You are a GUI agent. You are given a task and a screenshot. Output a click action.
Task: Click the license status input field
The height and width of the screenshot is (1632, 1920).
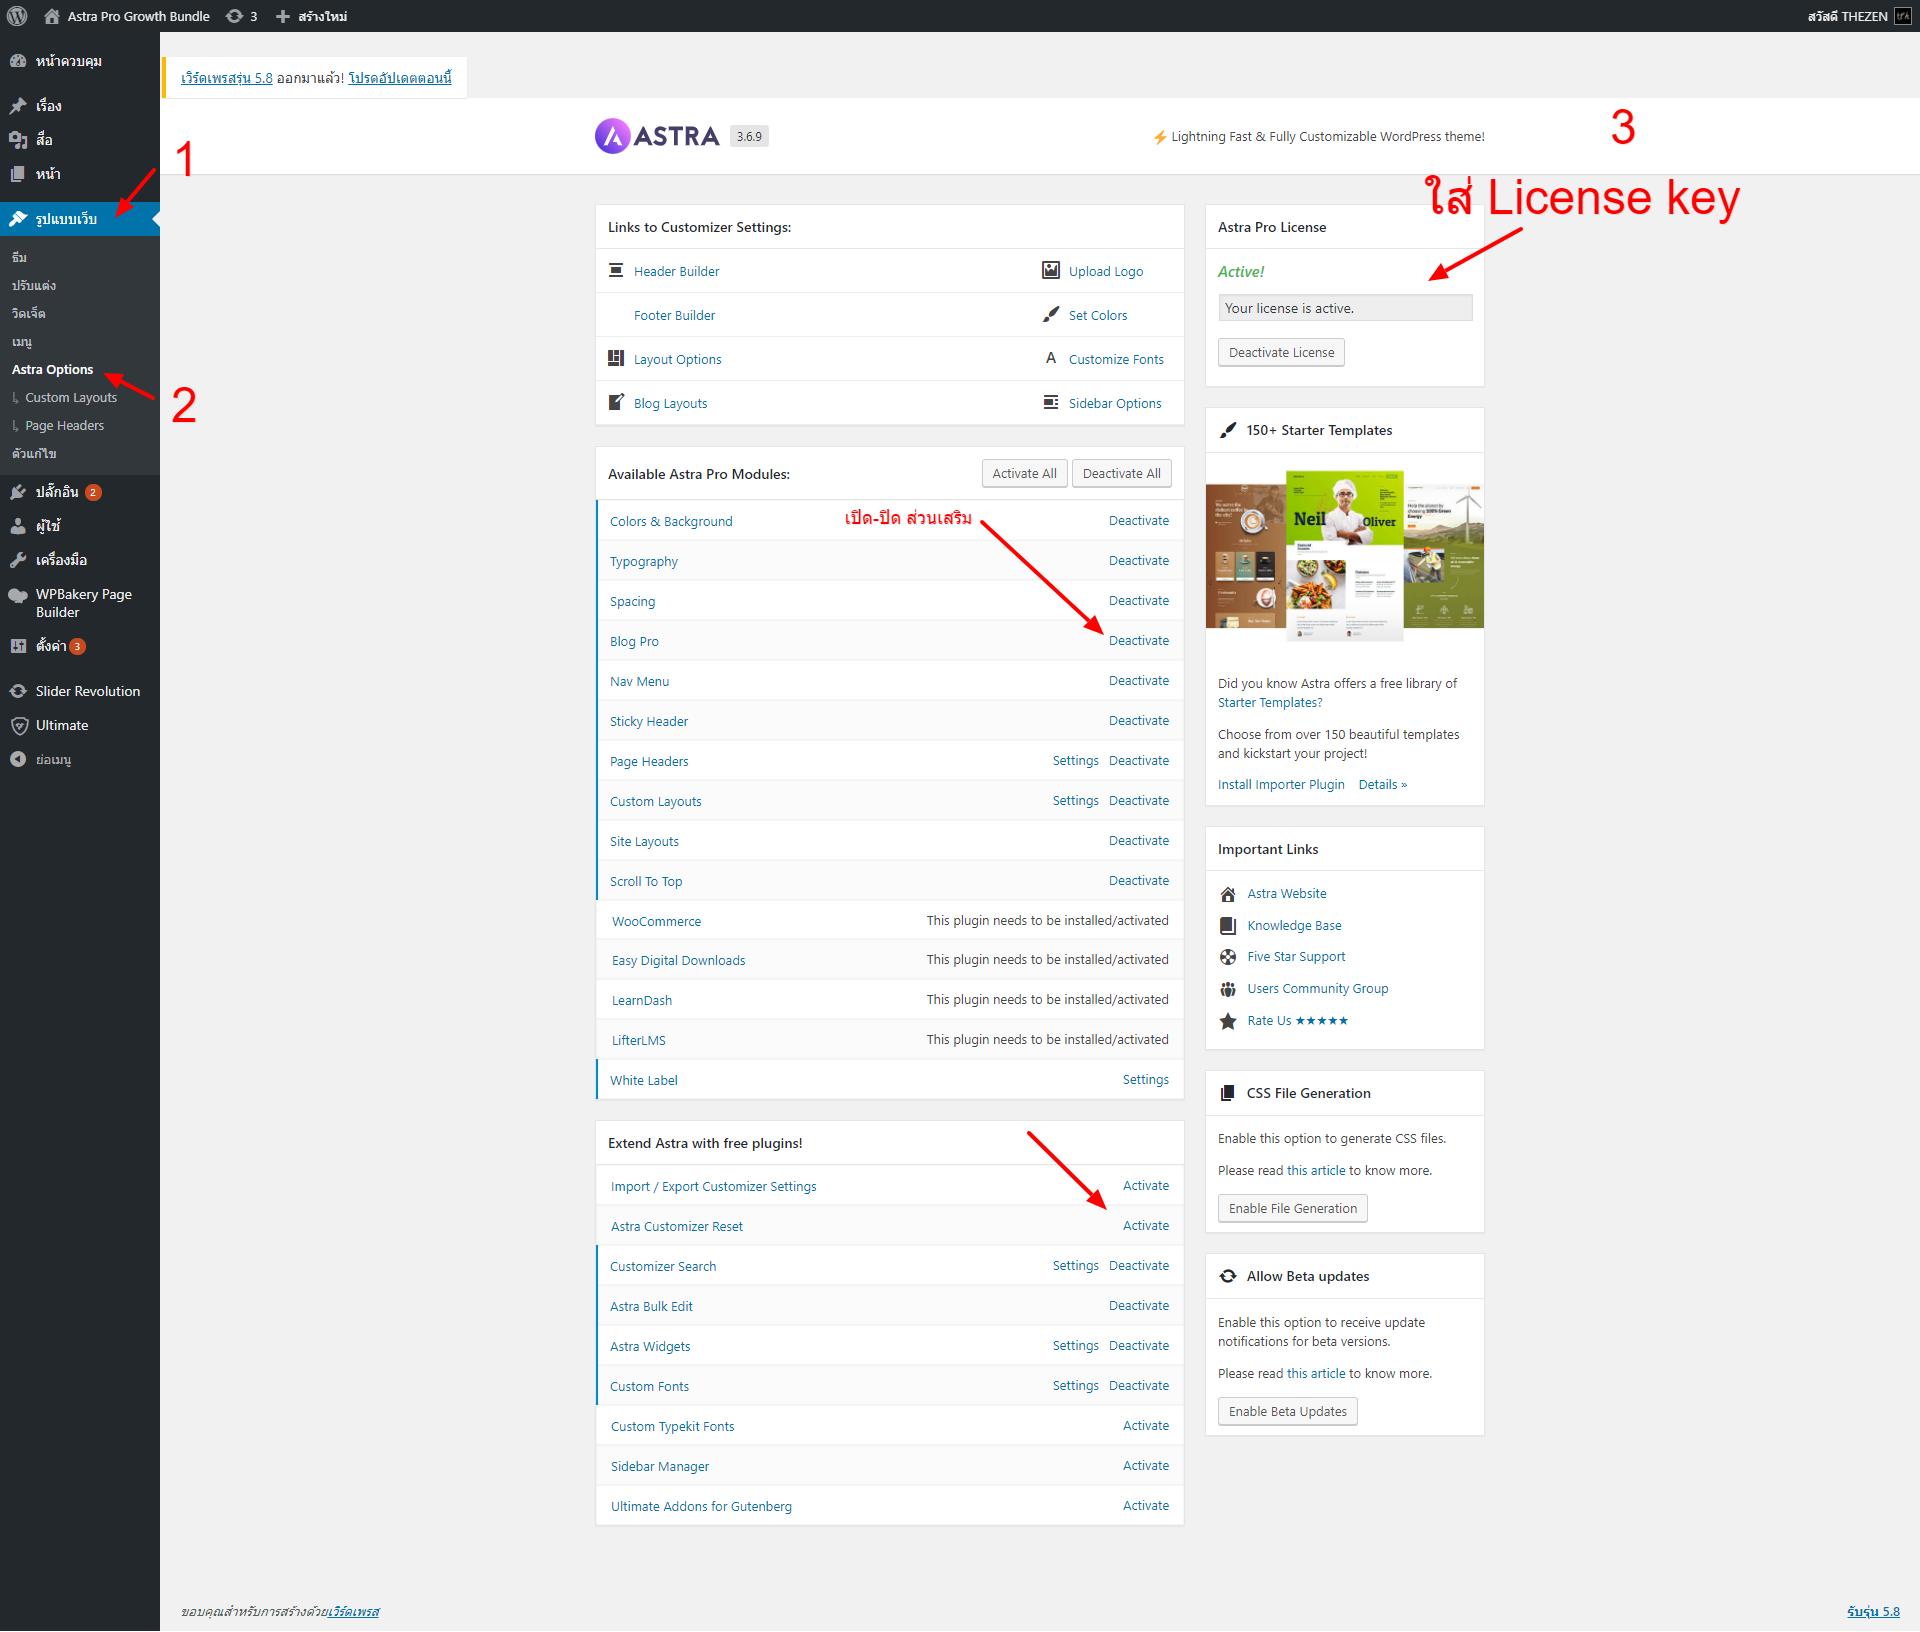[1344, 308]
